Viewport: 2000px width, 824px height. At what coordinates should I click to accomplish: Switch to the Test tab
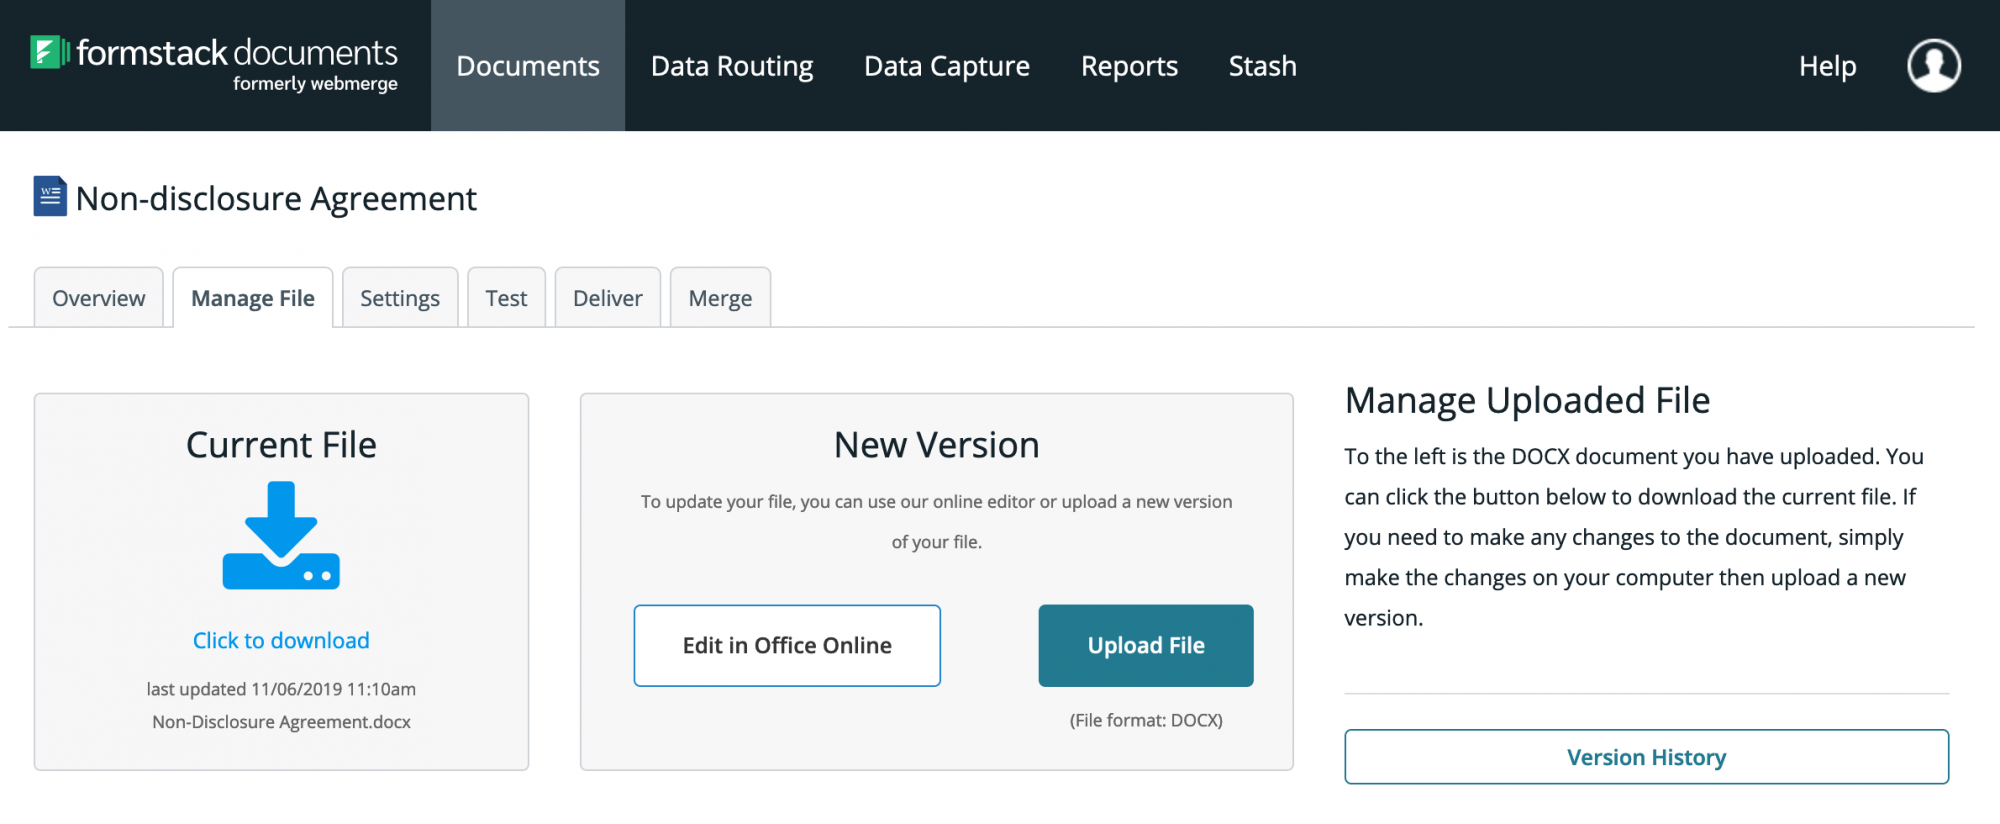click(x=506, y=298)
